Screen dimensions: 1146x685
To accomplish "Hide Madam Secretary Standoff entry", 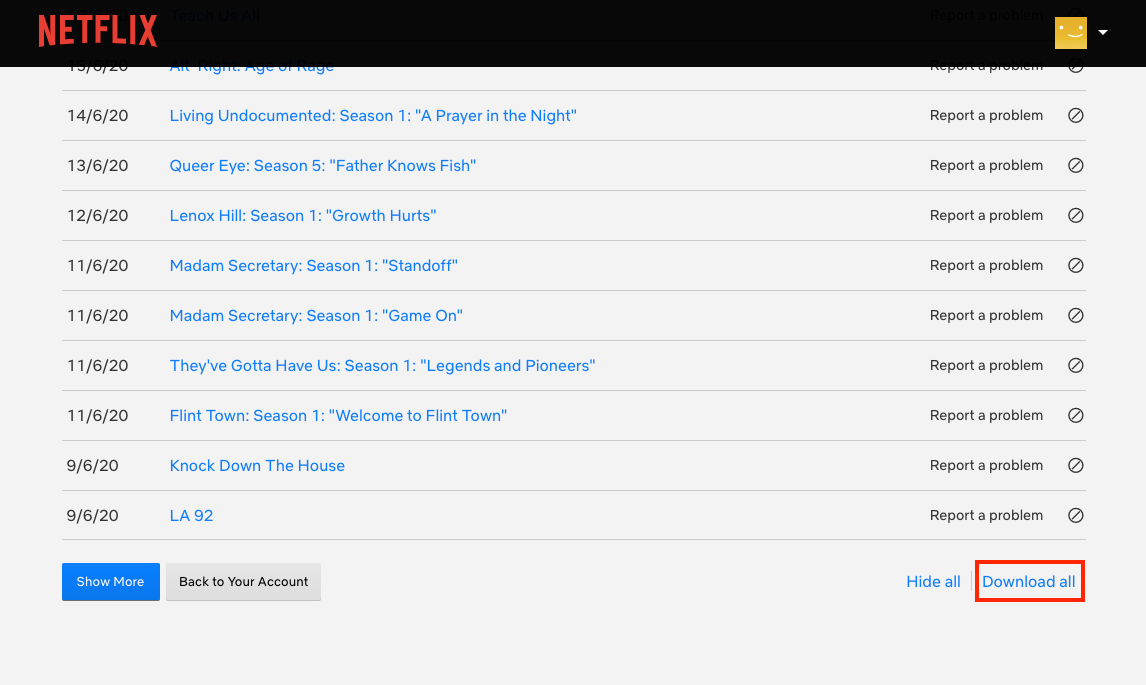I will 1075,265.
